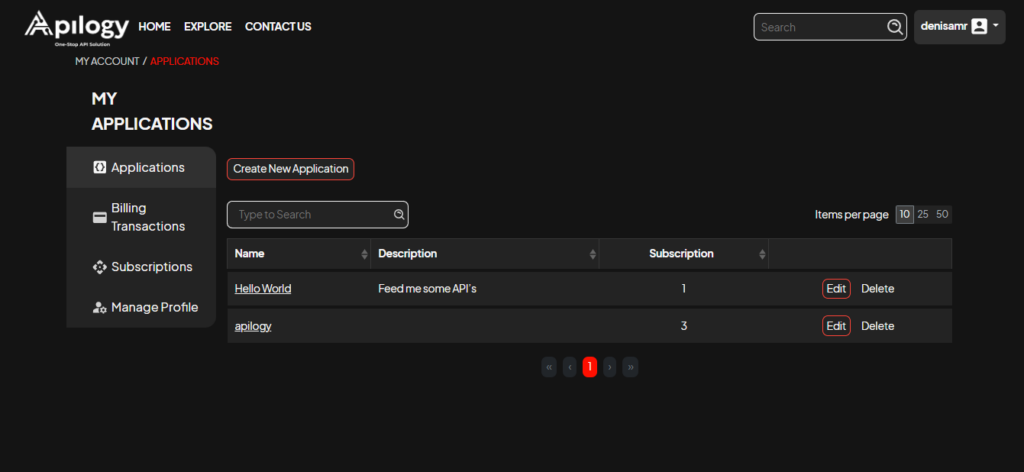Go to first page of results
The height and width of the screenshot is (472, 1024).
coord(549,367)
